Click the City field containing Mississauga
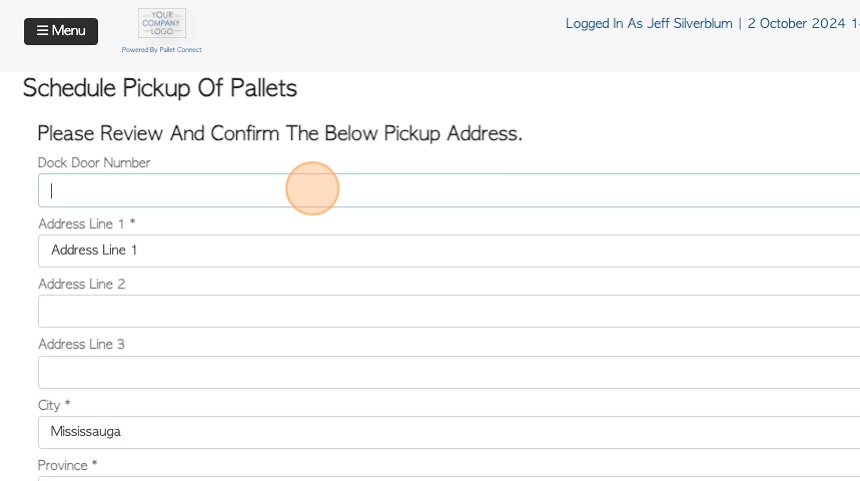The height and width of the screenshot is (481, 860). pos(449,432)
